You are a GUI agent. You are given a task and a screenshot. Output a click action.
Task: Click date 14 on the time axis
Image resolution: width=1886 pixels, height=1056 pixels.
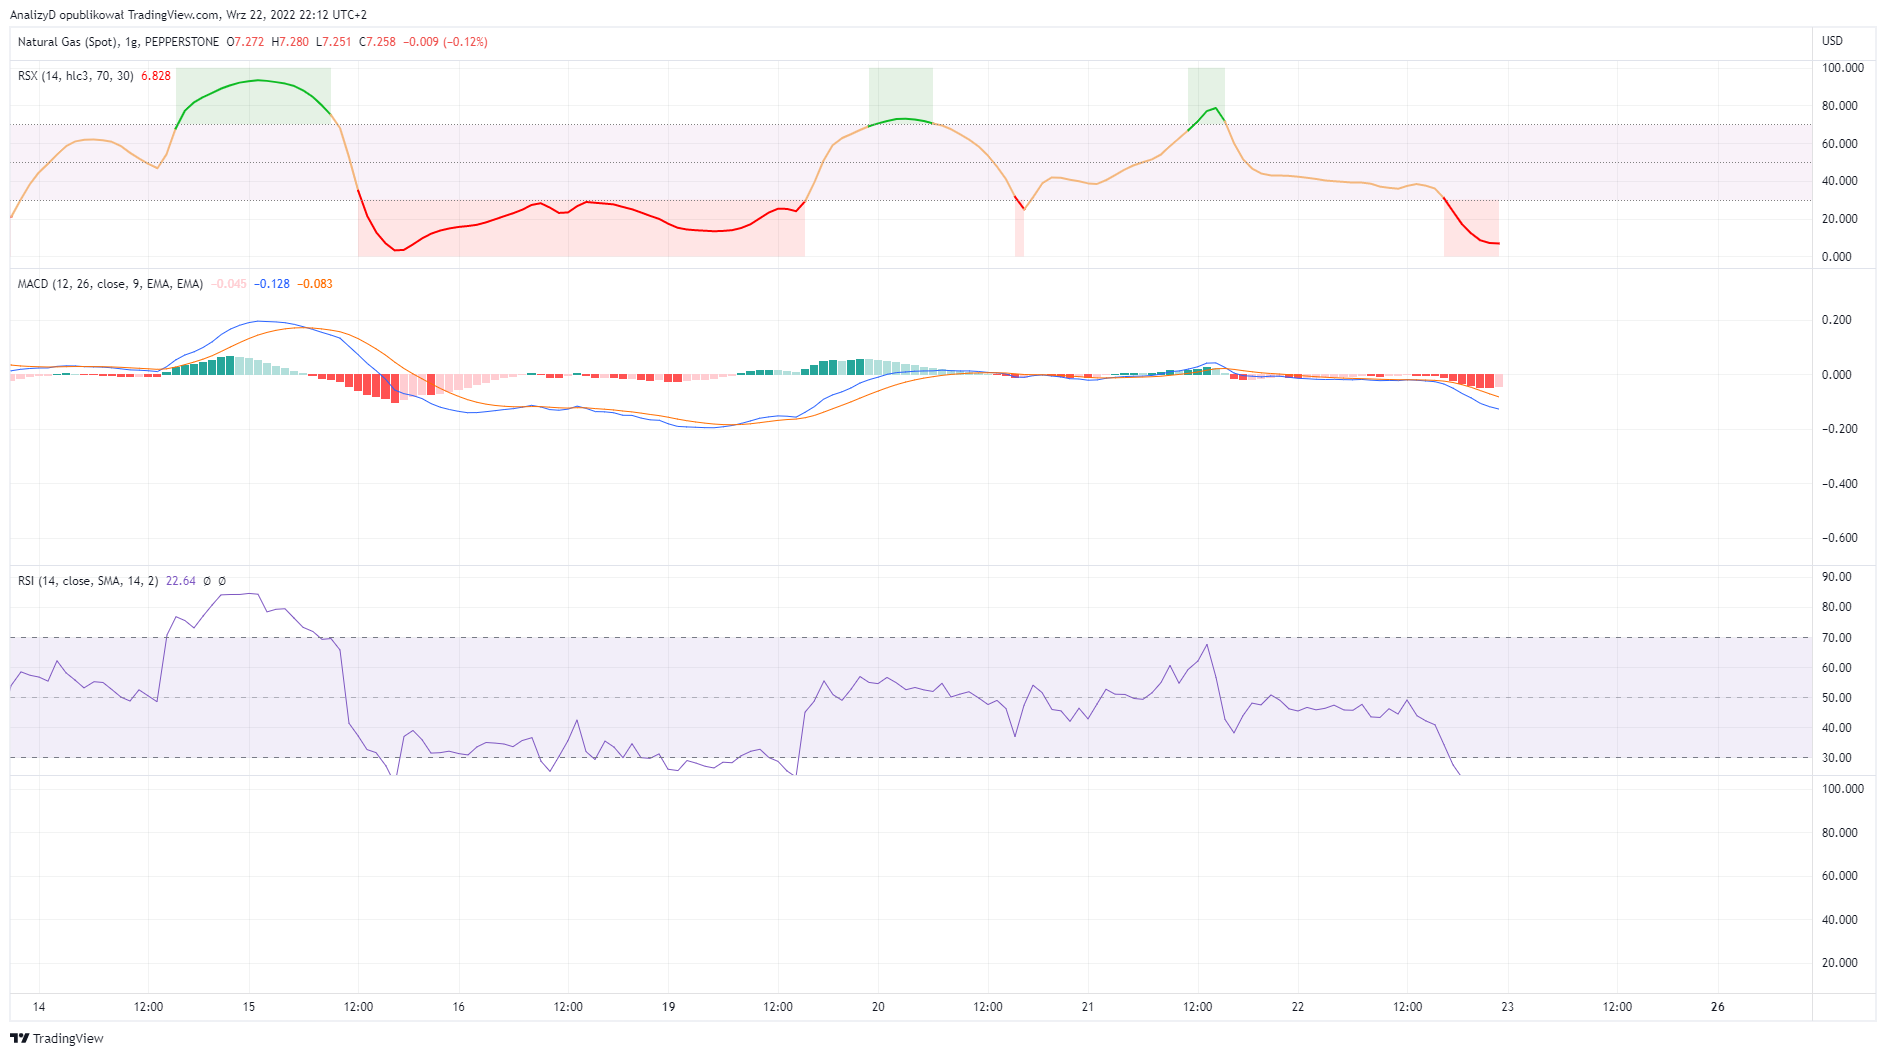[x=39, y=1007]
